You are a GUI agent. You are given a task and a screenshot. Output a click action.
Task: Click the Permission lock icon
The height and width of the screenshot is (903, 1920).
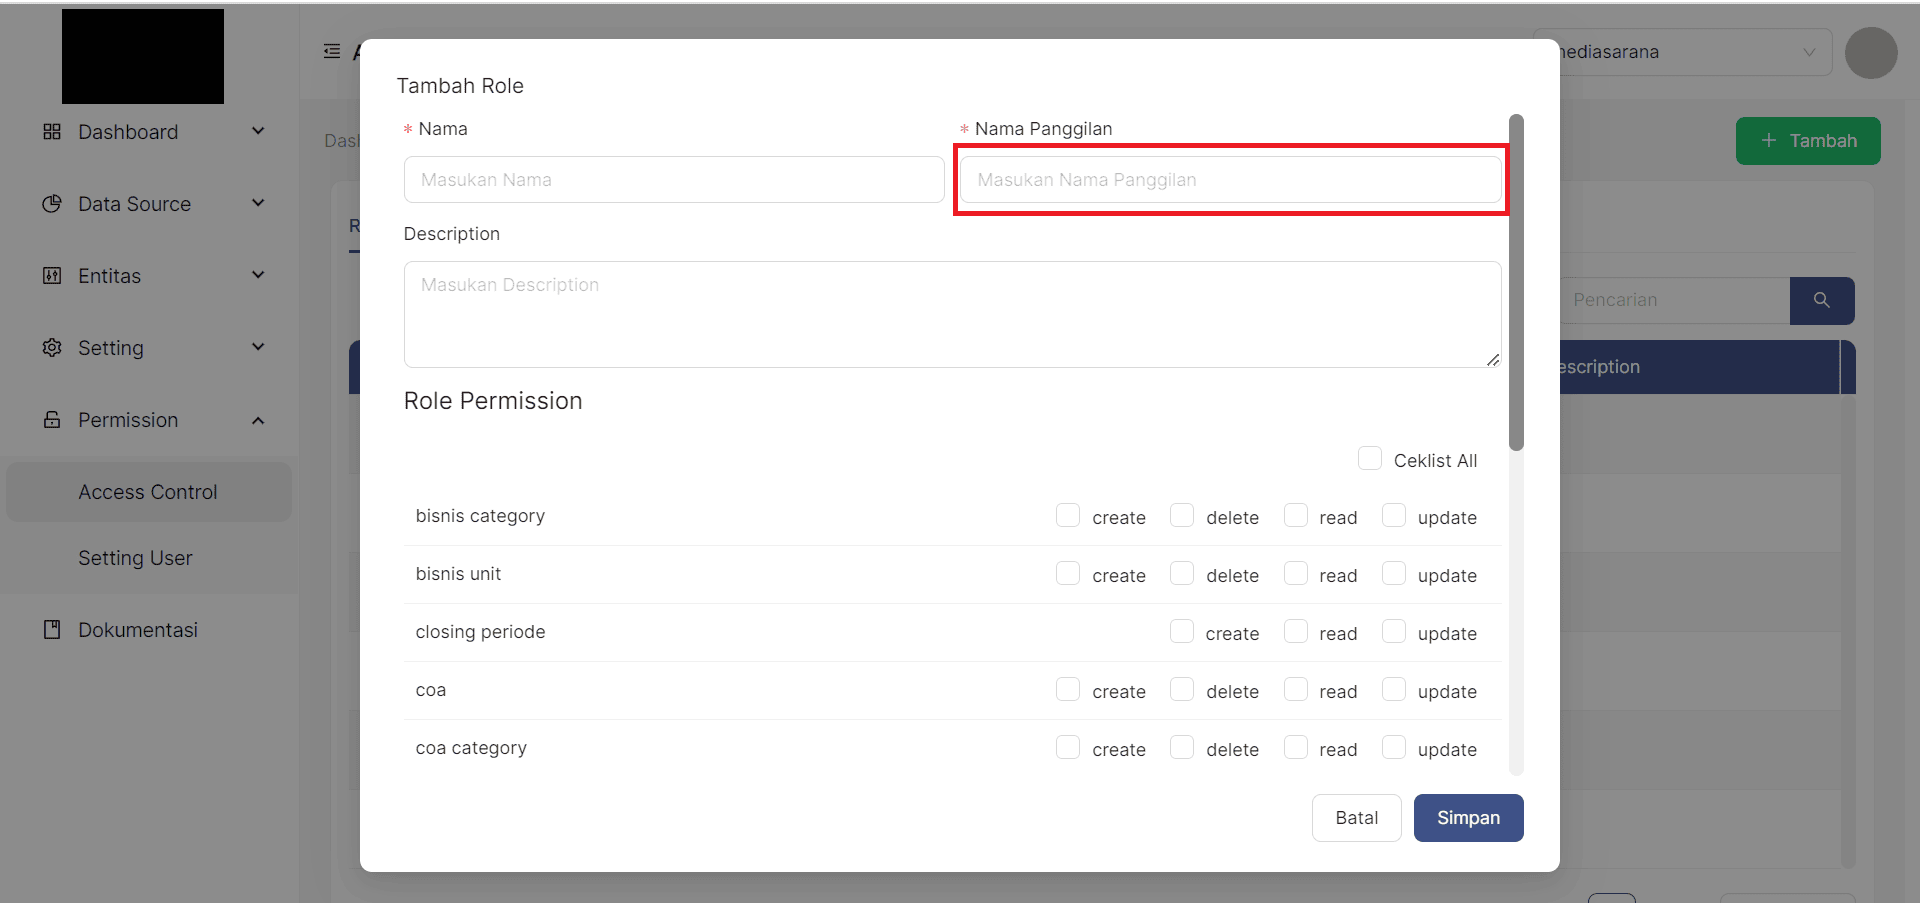(52, 420)
